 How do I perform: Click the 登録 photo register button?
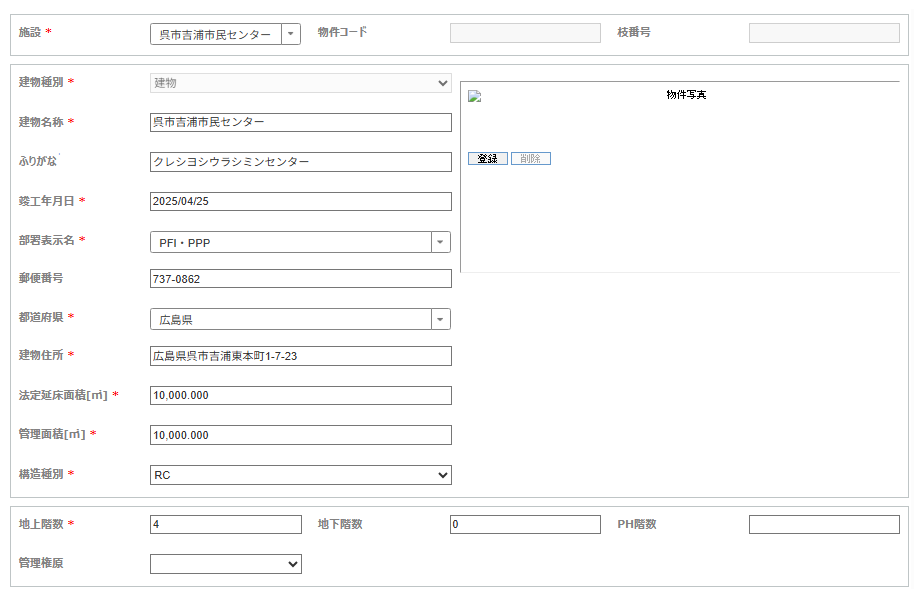pyautogui.click(x=488, y=159)
